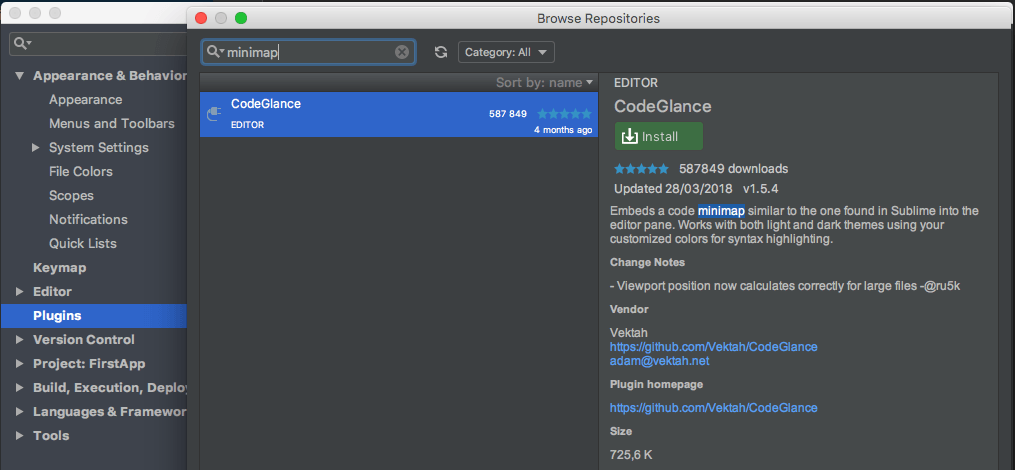This screenshot has height=470, width=1015.
Task: Click the plugin icon beside CodeGlance
Action: pos(213,114)
